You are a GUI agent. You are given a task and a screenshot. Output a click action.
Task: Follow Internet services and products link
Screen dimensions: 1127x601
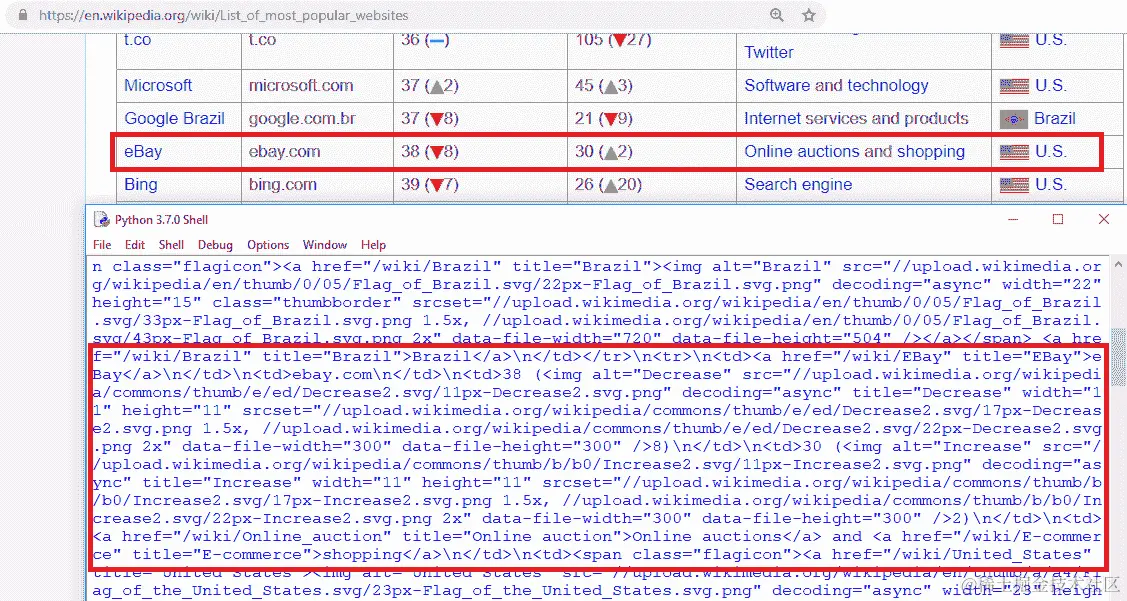(x=856, y=119)
